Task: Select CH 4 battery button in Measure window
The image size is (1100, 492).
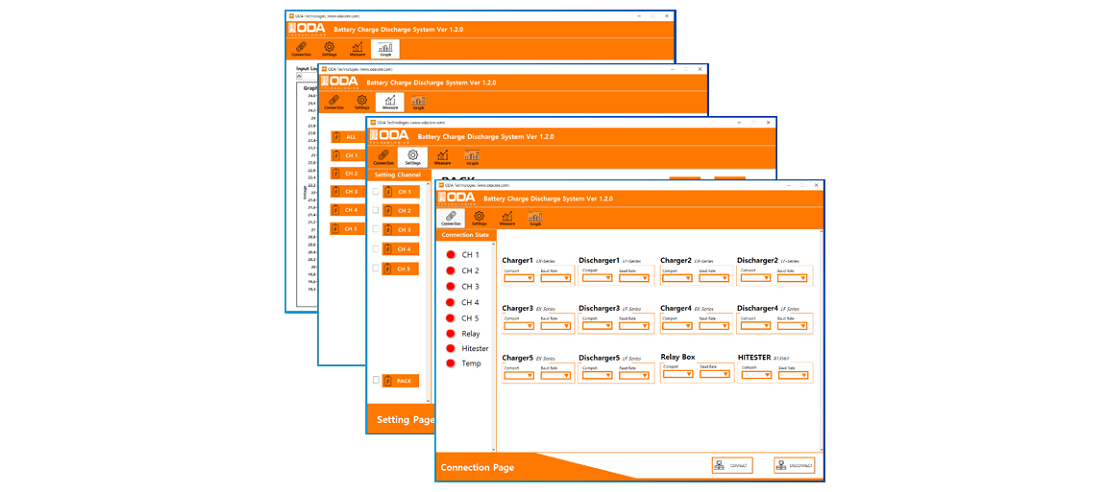Action: coord(347,210)
